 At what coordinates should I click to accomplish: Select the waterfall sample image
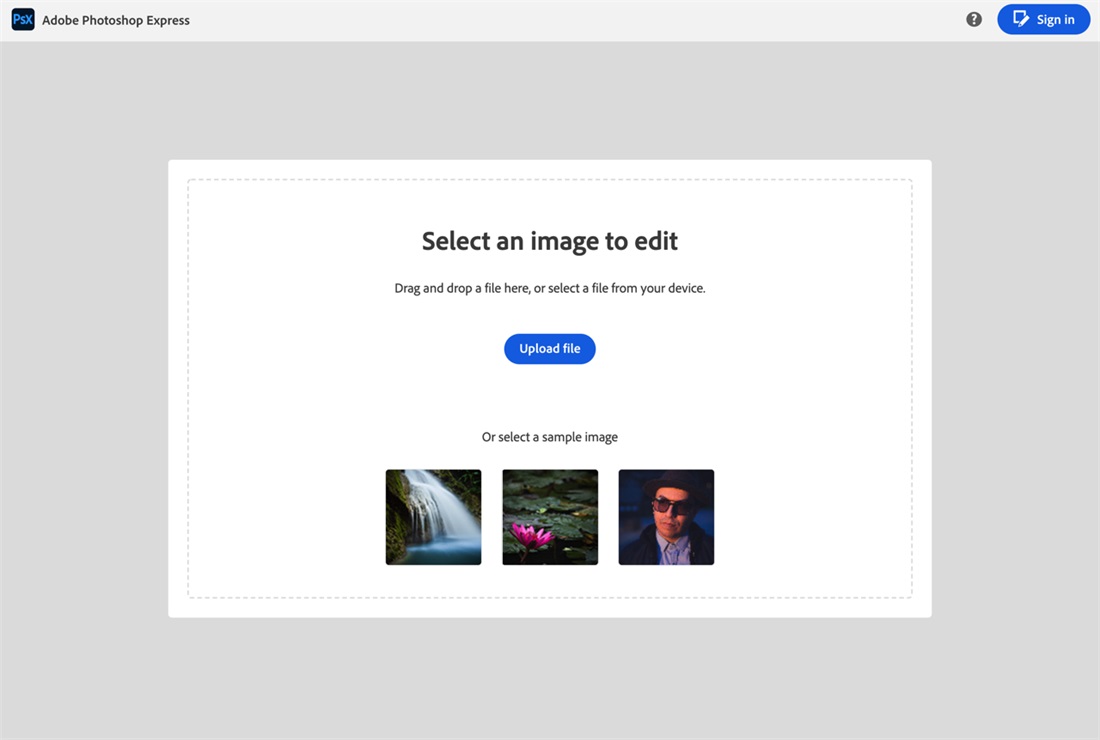click(x=433, y=517)
